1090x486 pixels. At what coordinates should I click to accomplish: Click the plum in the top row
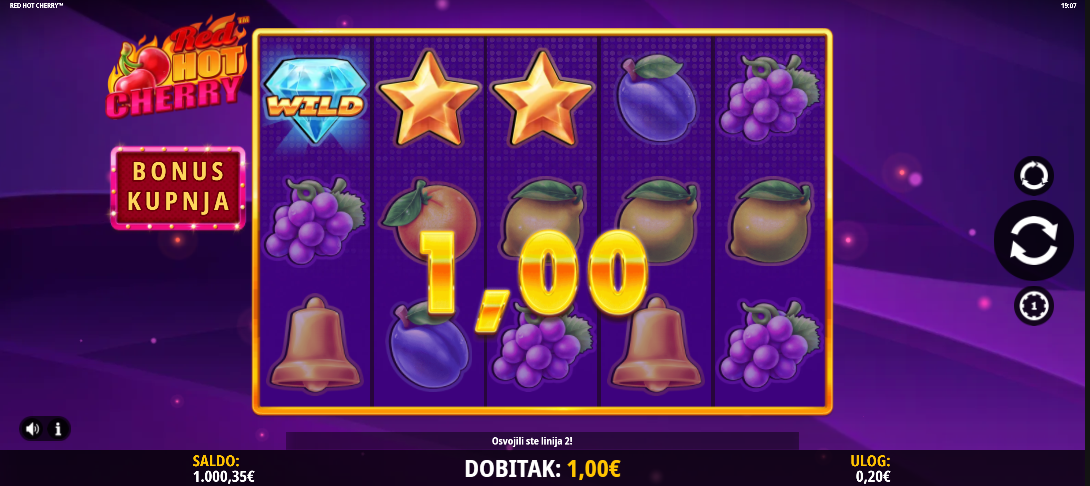[656, 97]
